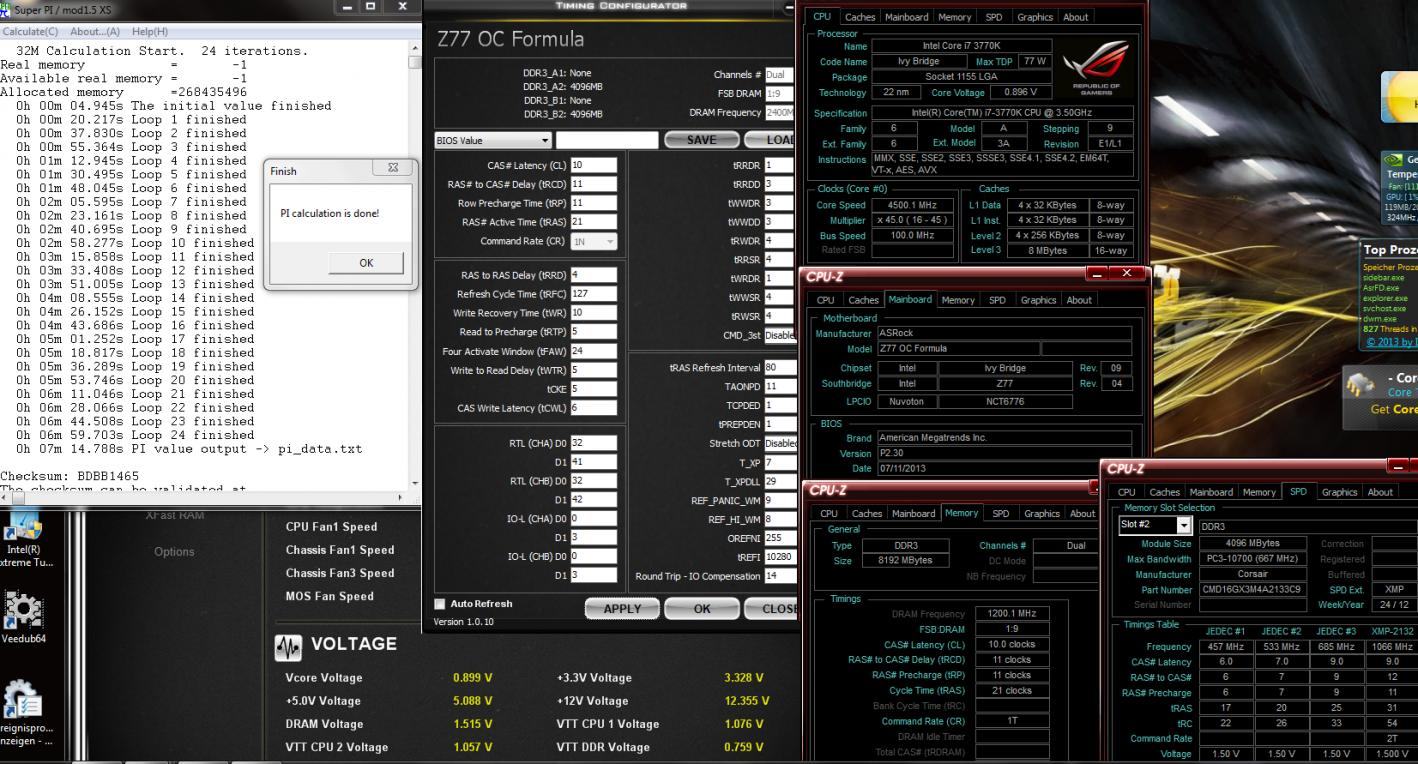Viewport: 1418px width, 764px height.
Task: Open the Veedub64 desktop icon
Action: 23,618
